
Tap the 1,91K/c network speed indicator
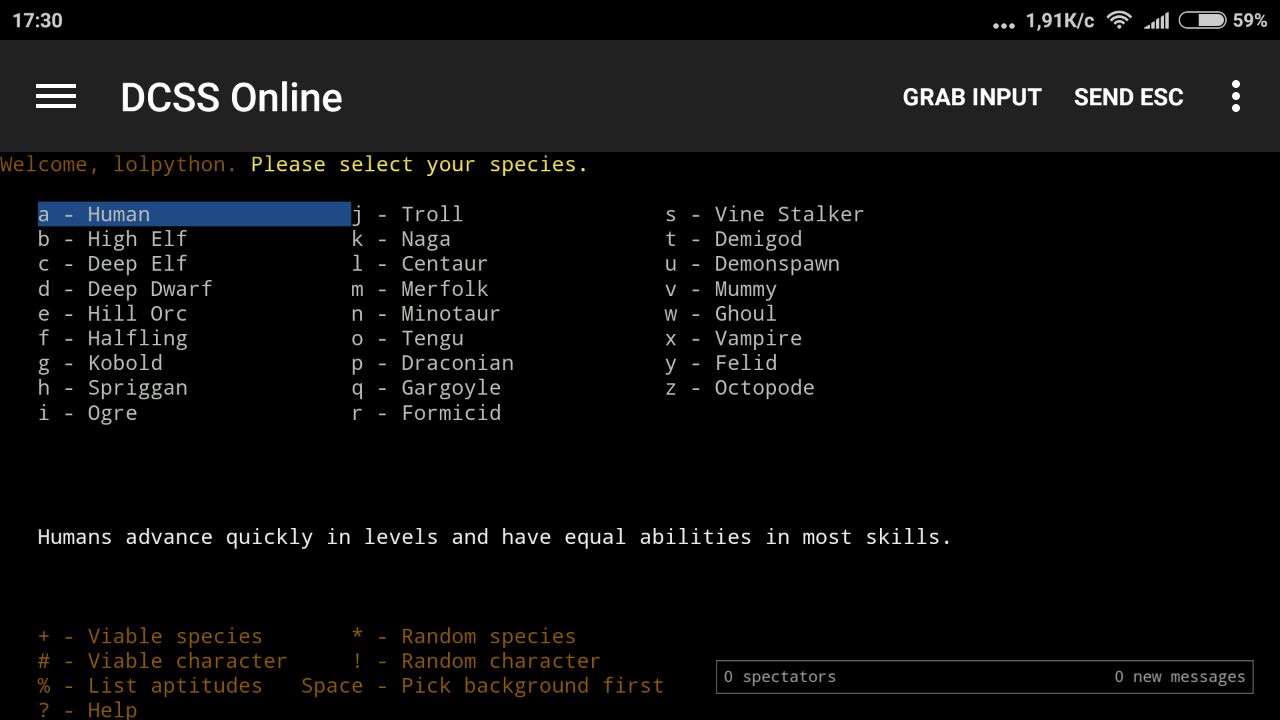point(1060,20)
